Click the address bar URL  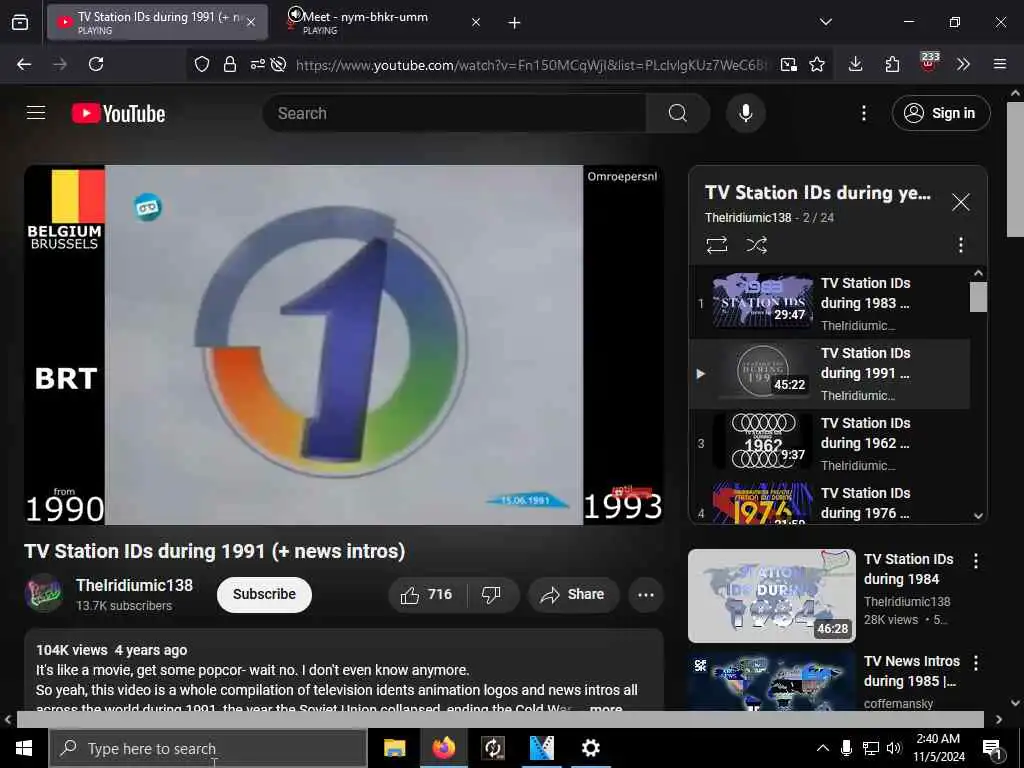[x=532, y=65]
